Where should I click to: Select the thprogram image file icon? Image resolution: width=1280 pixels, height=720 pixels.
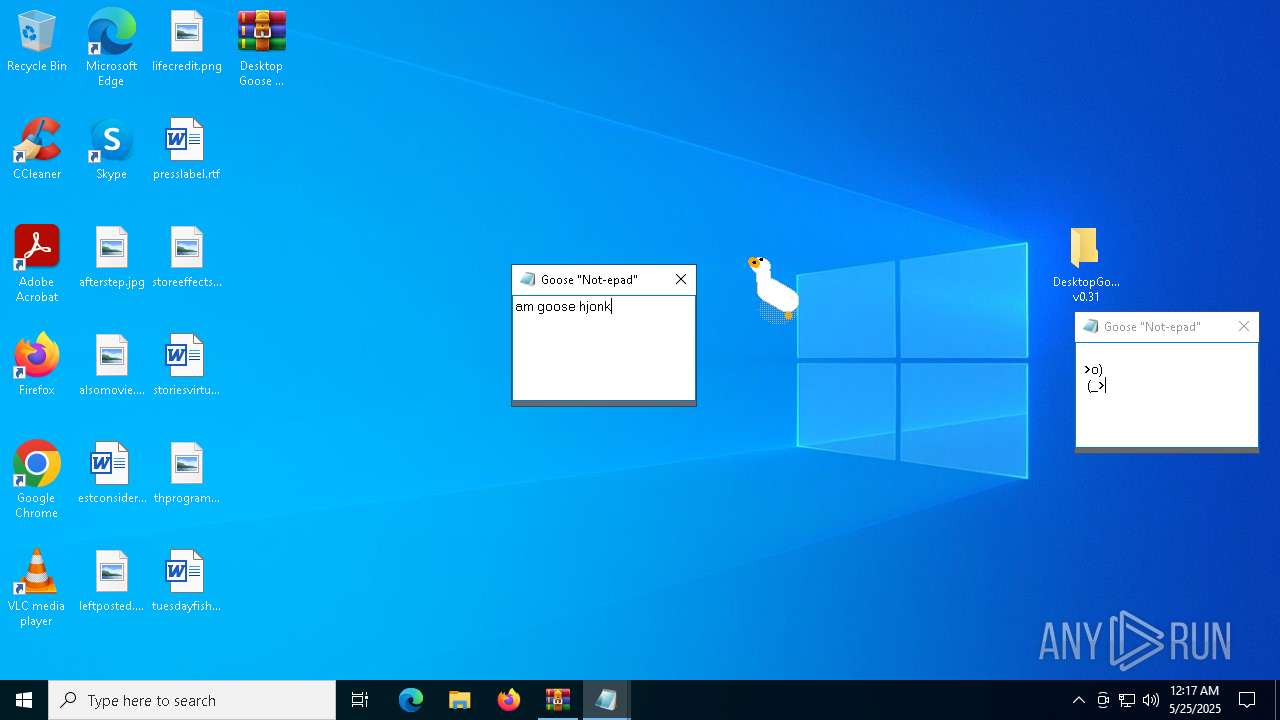[187, 474]
